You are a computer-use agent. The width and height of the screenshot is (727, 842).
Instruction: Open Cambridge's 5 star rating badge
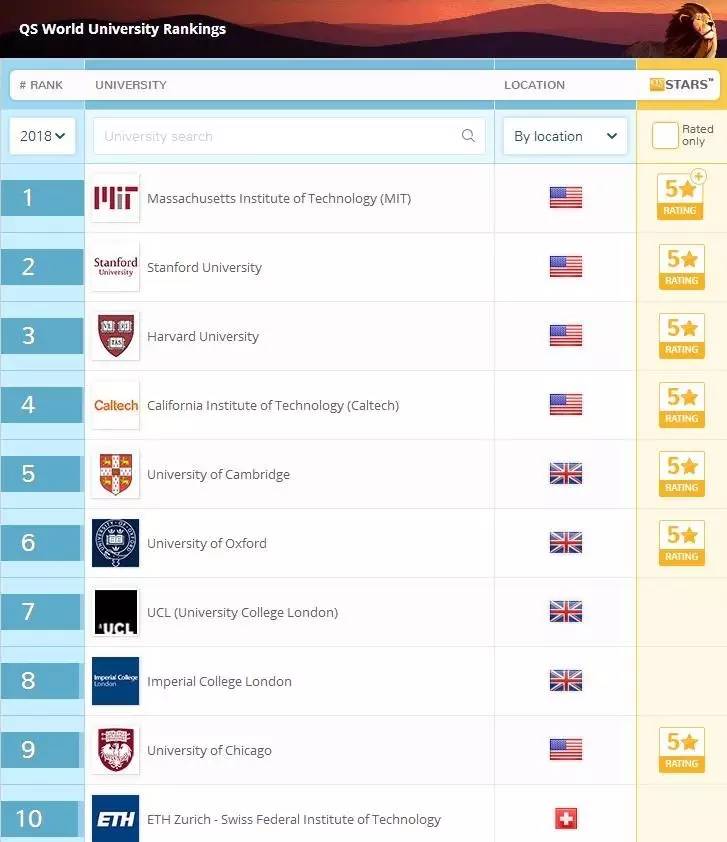[681, 474]
